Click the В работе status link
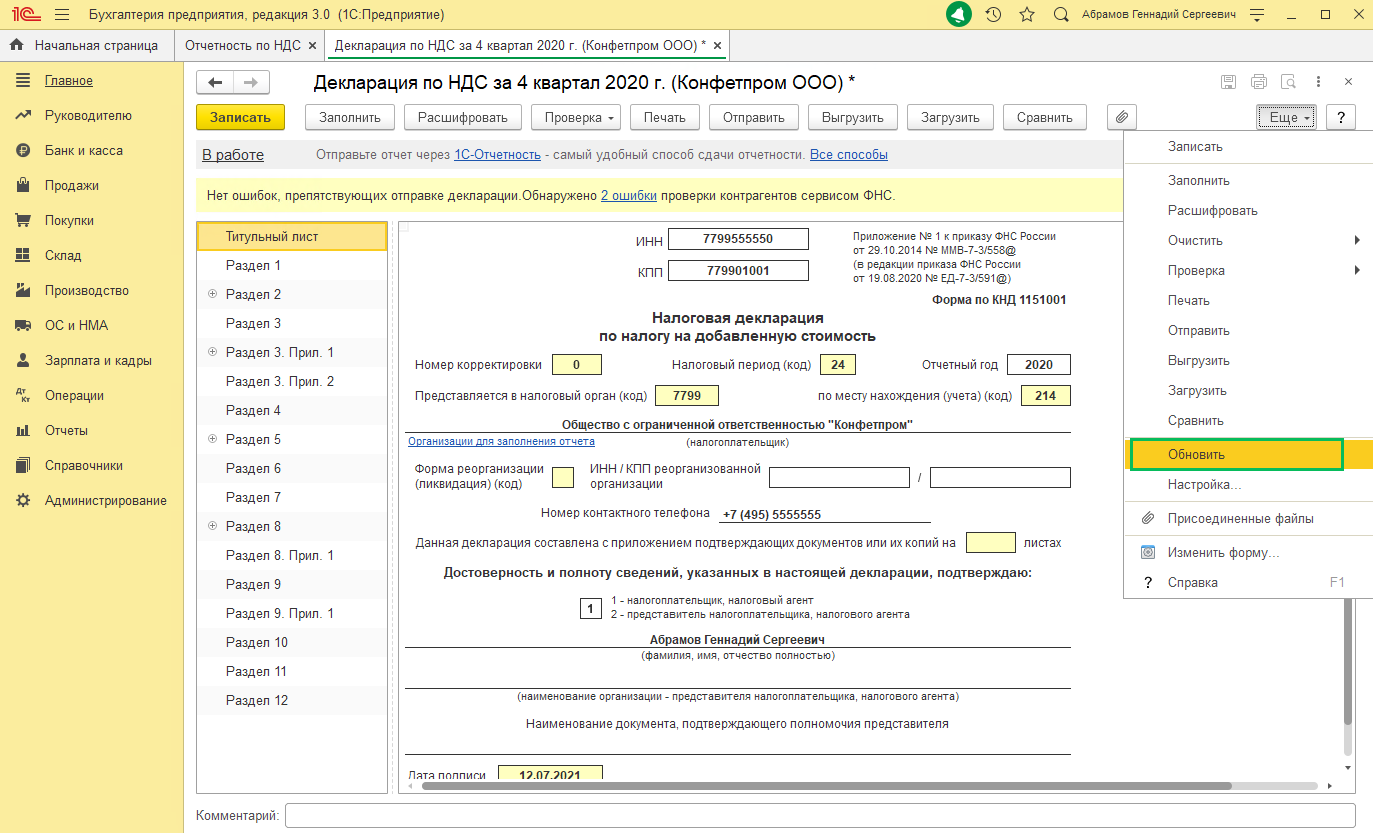This screenshot has height=833, width=1373. pos(233,155)
